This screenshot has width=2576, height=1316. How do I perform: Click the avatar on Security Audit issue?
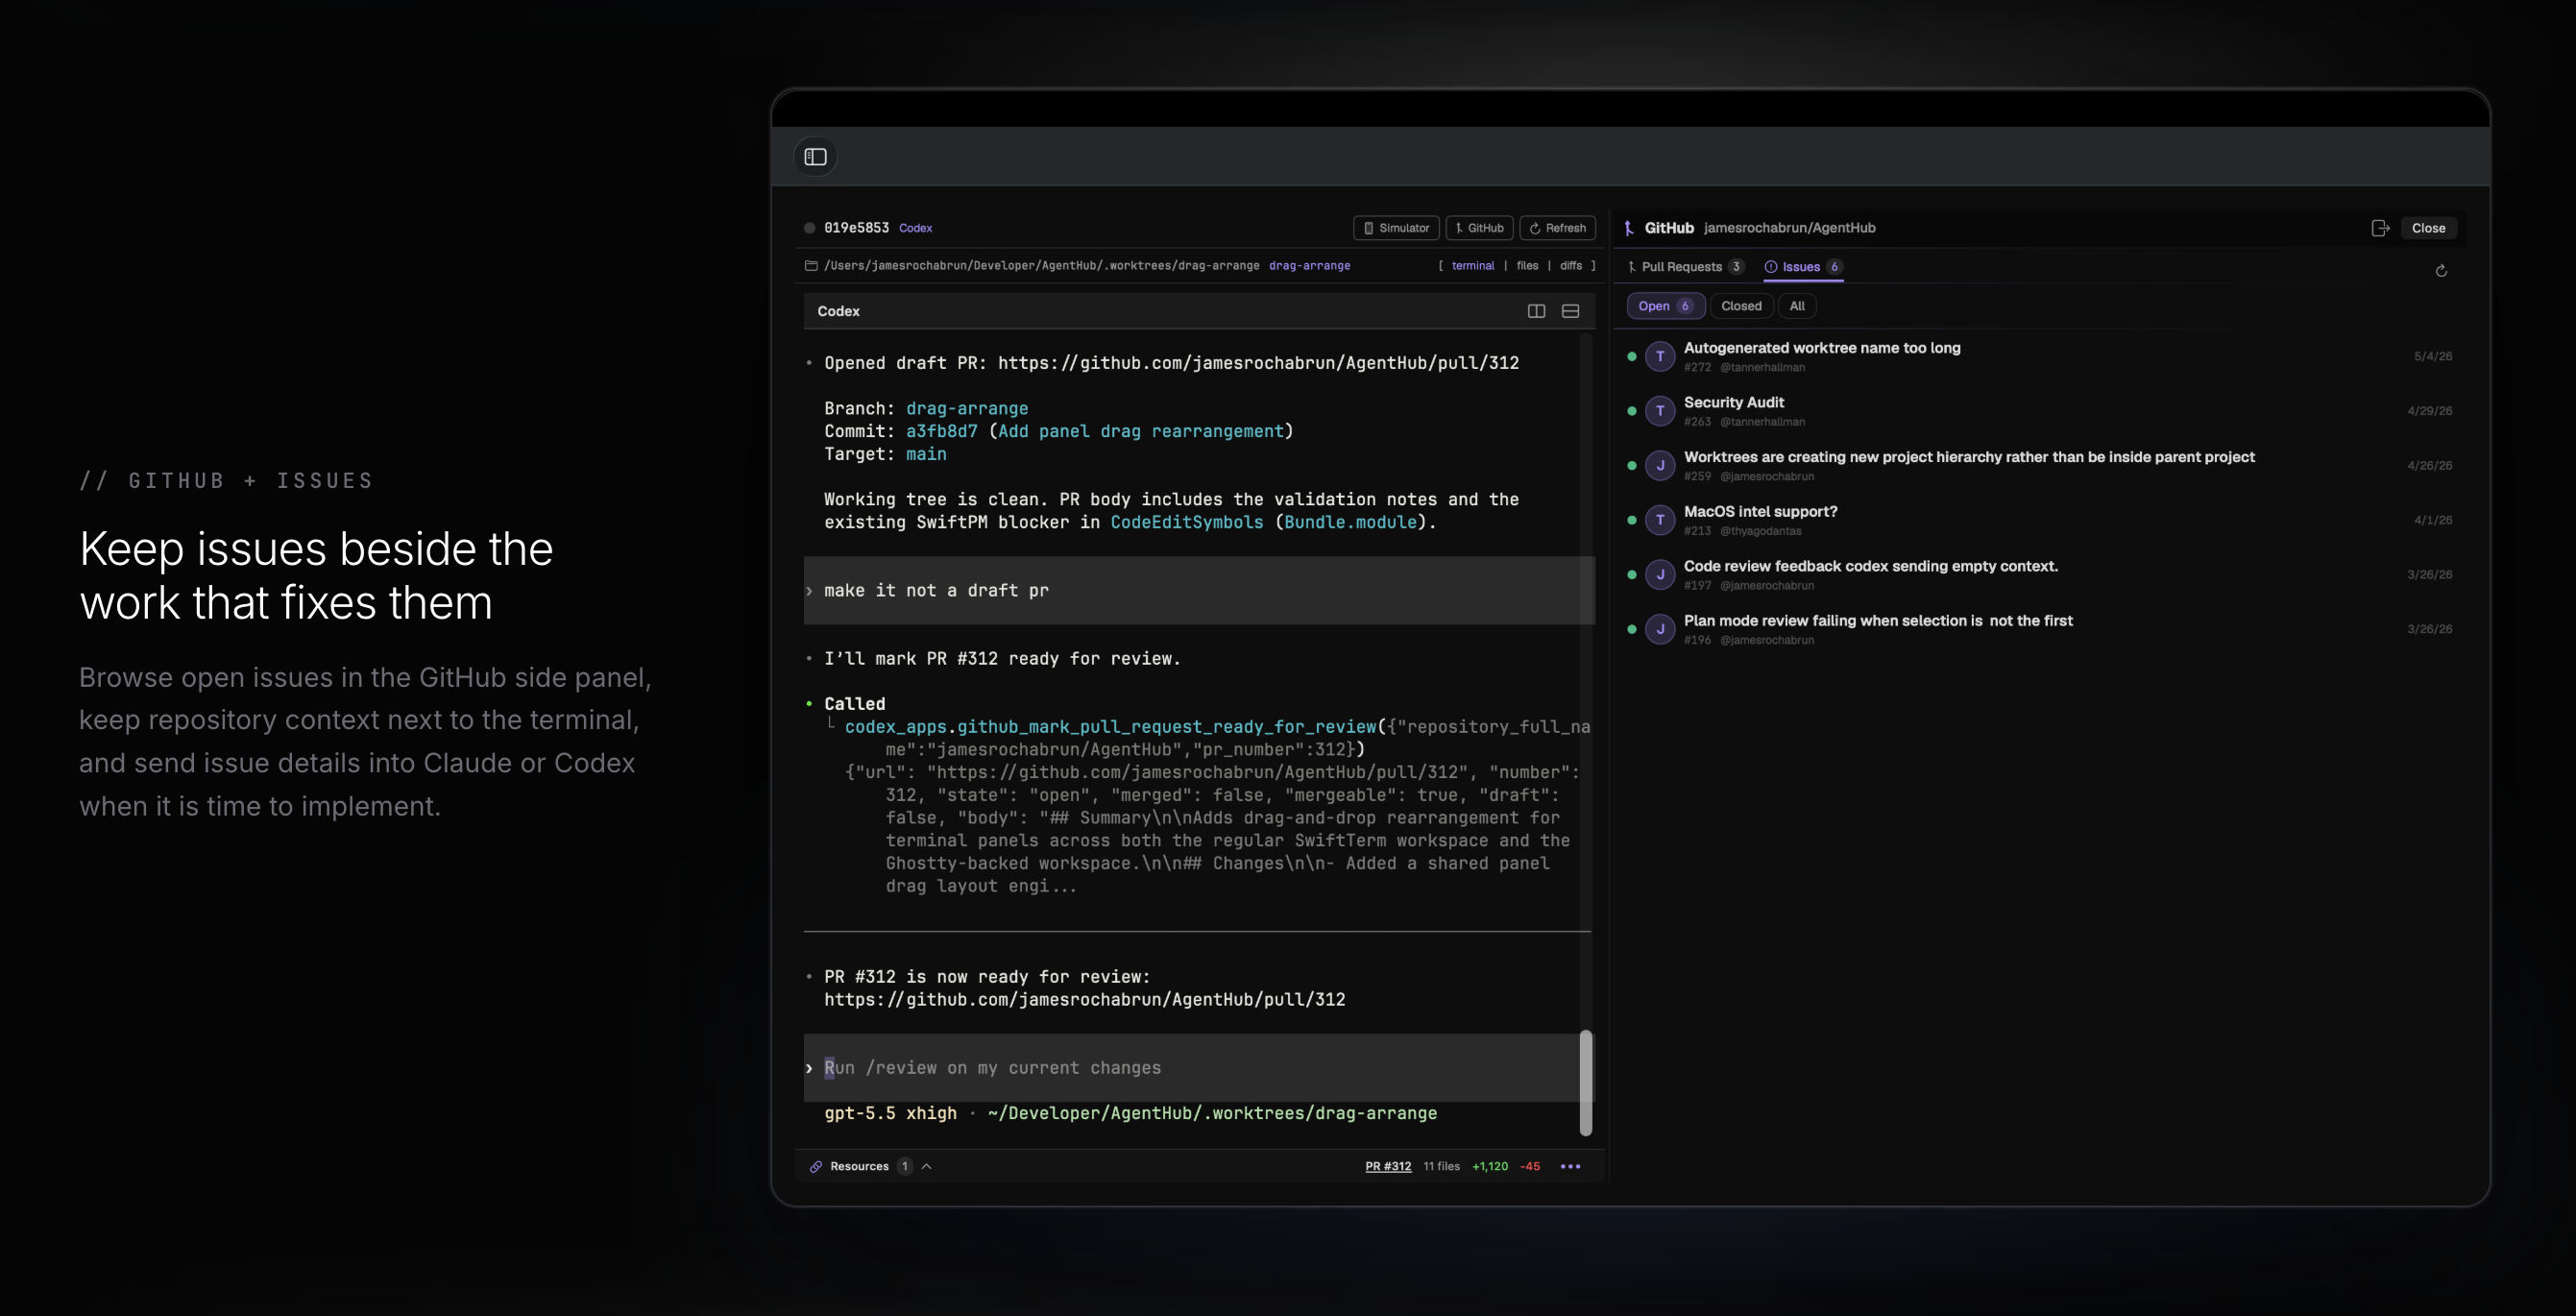[x=1660, y=411]
